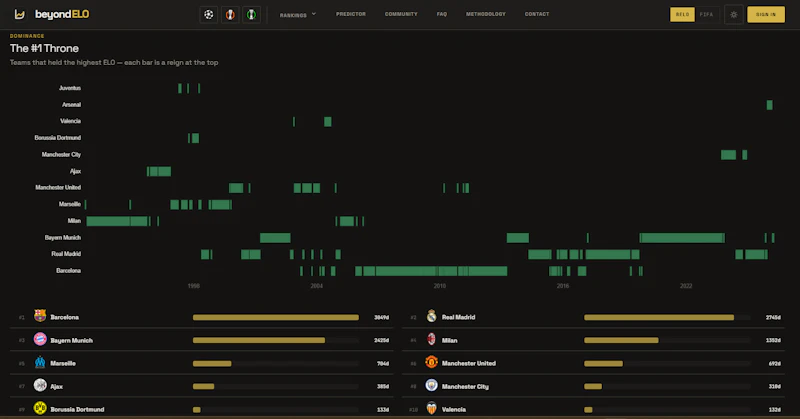Click the Bayern Munich club crest

40,339
